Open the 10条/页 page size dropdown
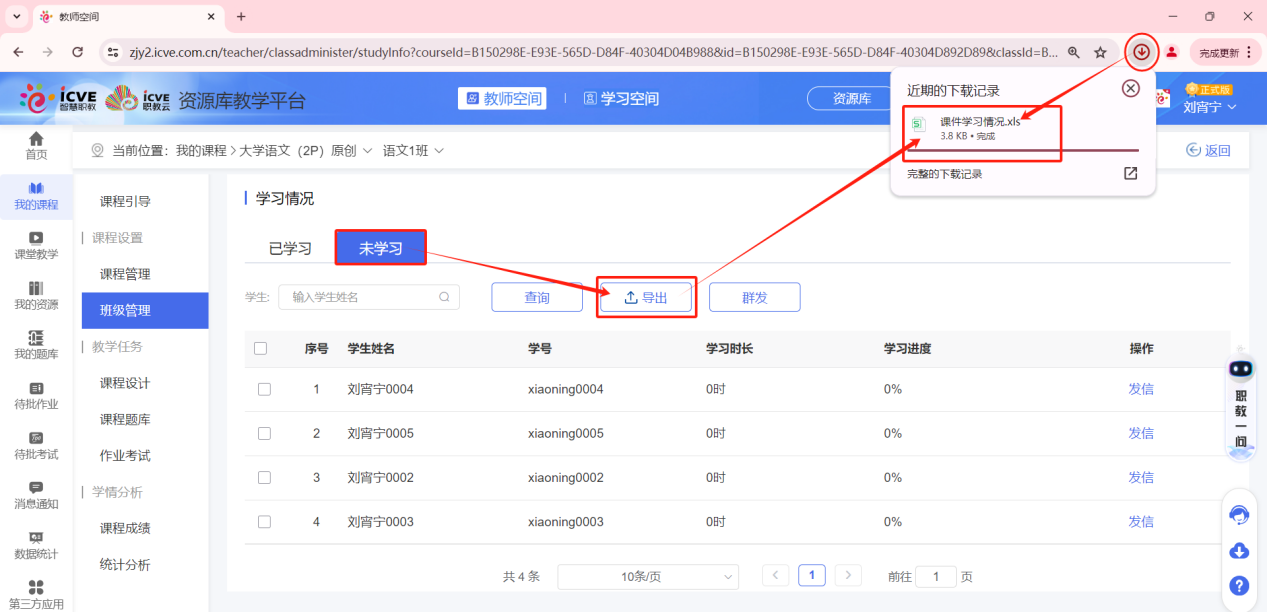This screenshot has height=612, width=1267. [647, 575]
